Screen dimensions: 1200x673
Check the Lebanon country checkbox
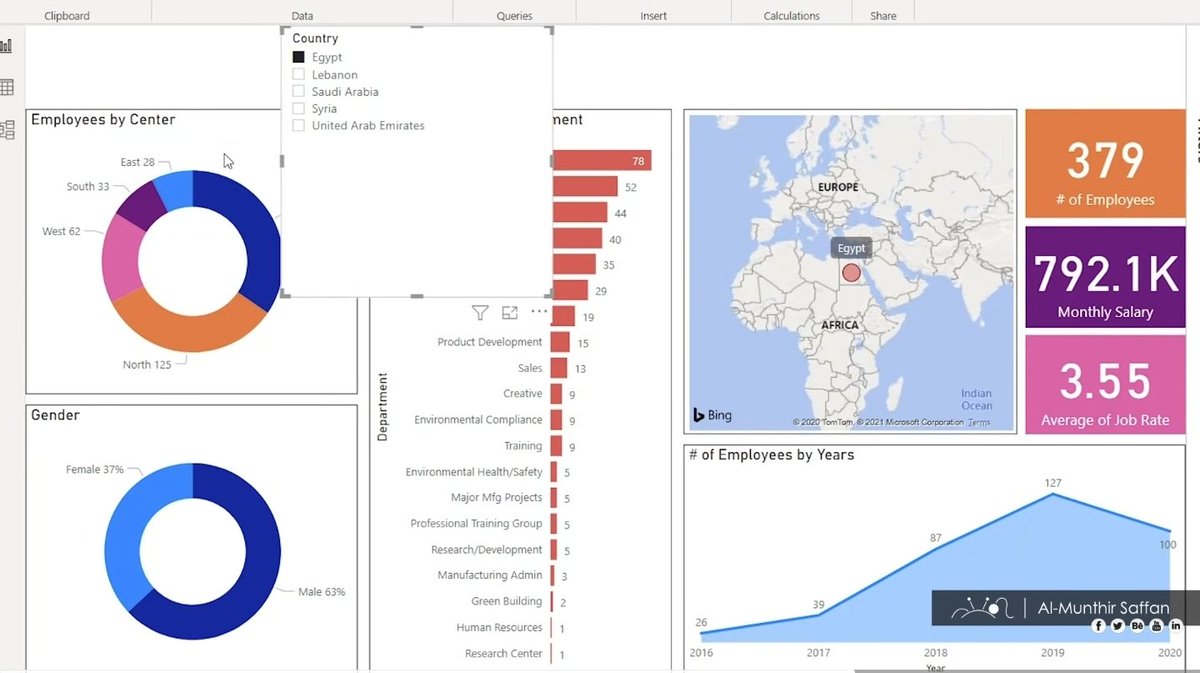298,75
